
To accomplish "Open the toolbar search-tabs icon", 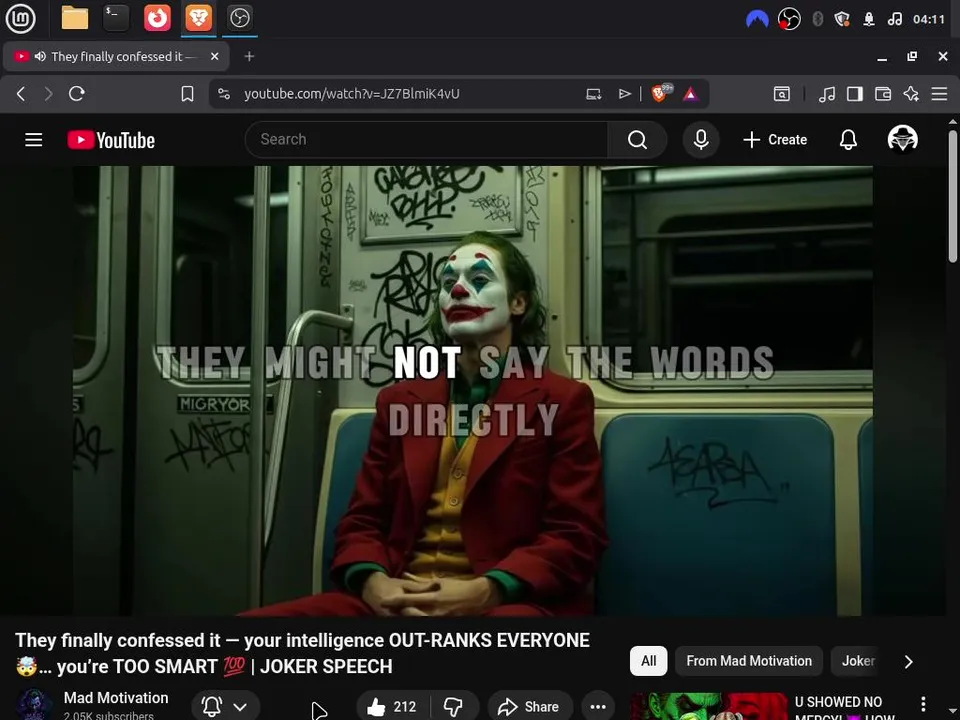I will click(782, 94).
